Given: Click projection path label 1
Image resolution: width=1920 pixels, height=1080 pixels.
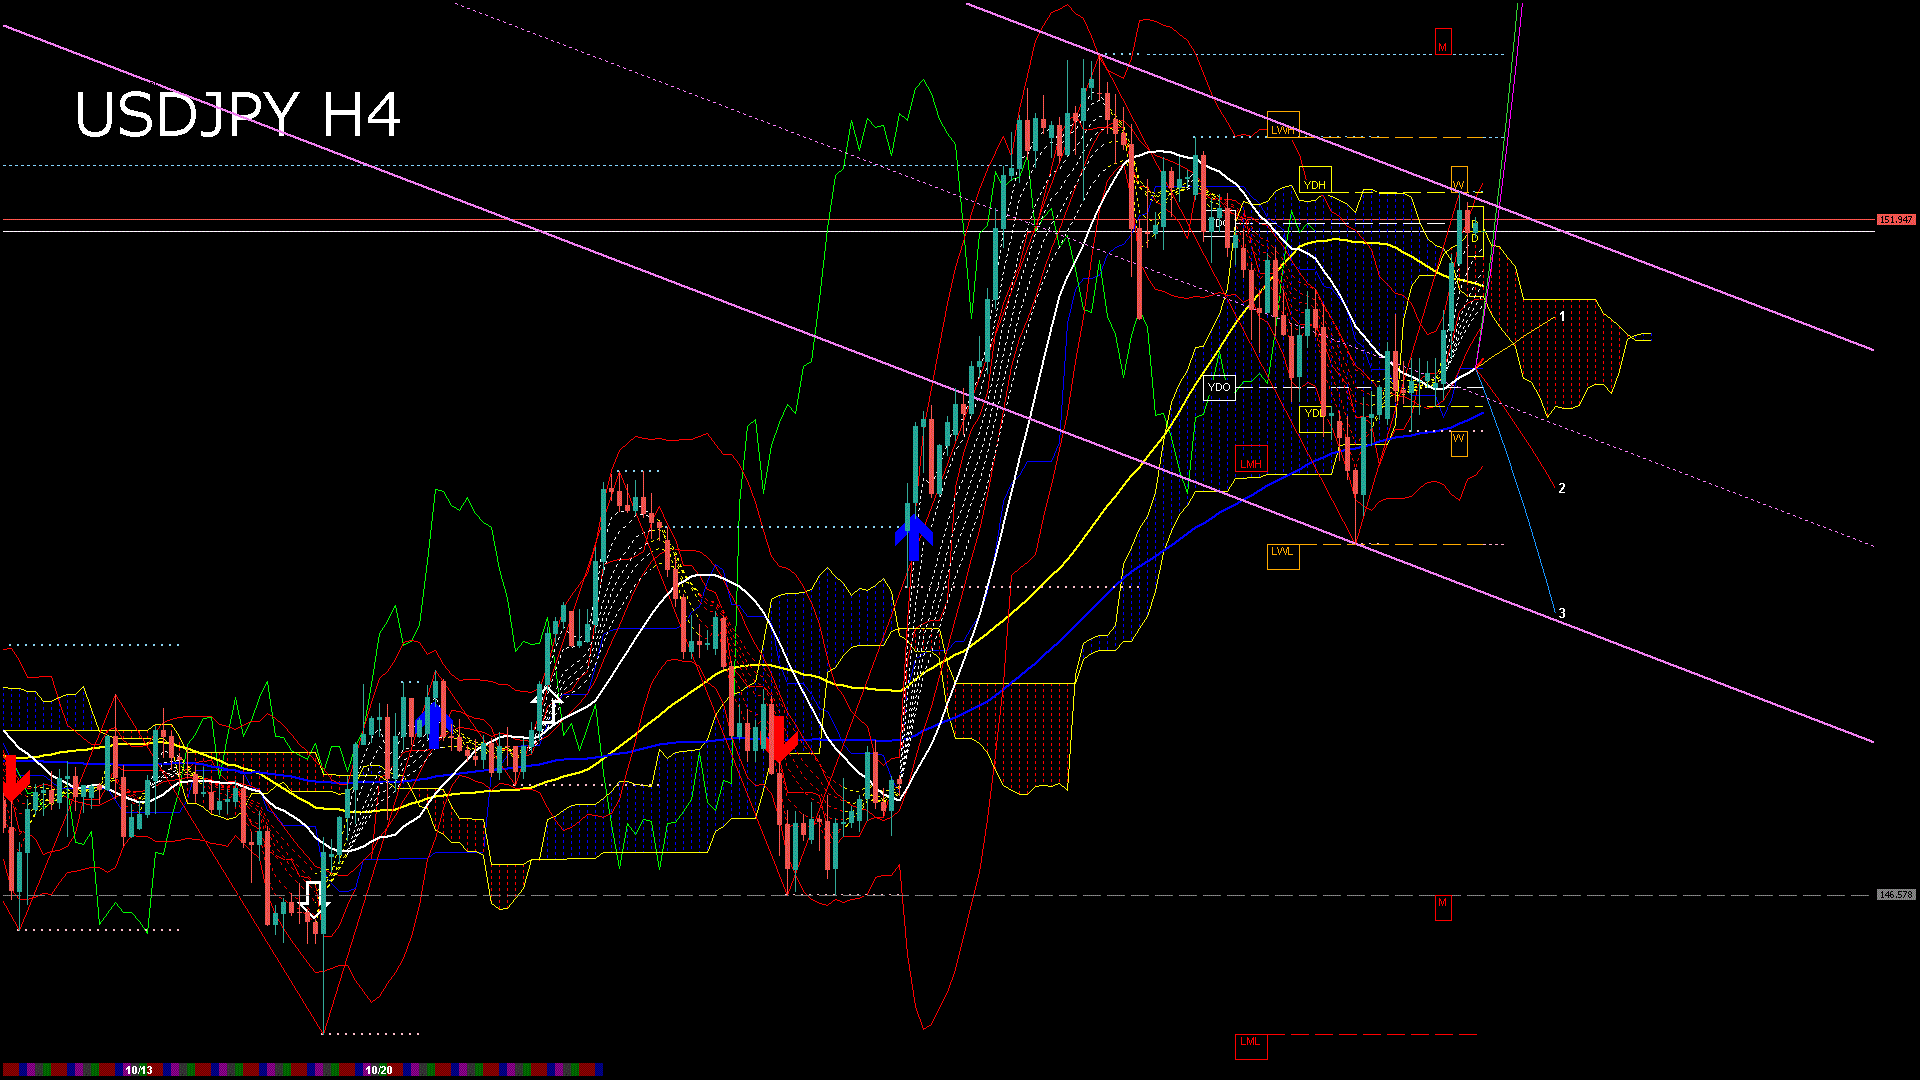Looking at the screenshot, I should [1562, 316].
